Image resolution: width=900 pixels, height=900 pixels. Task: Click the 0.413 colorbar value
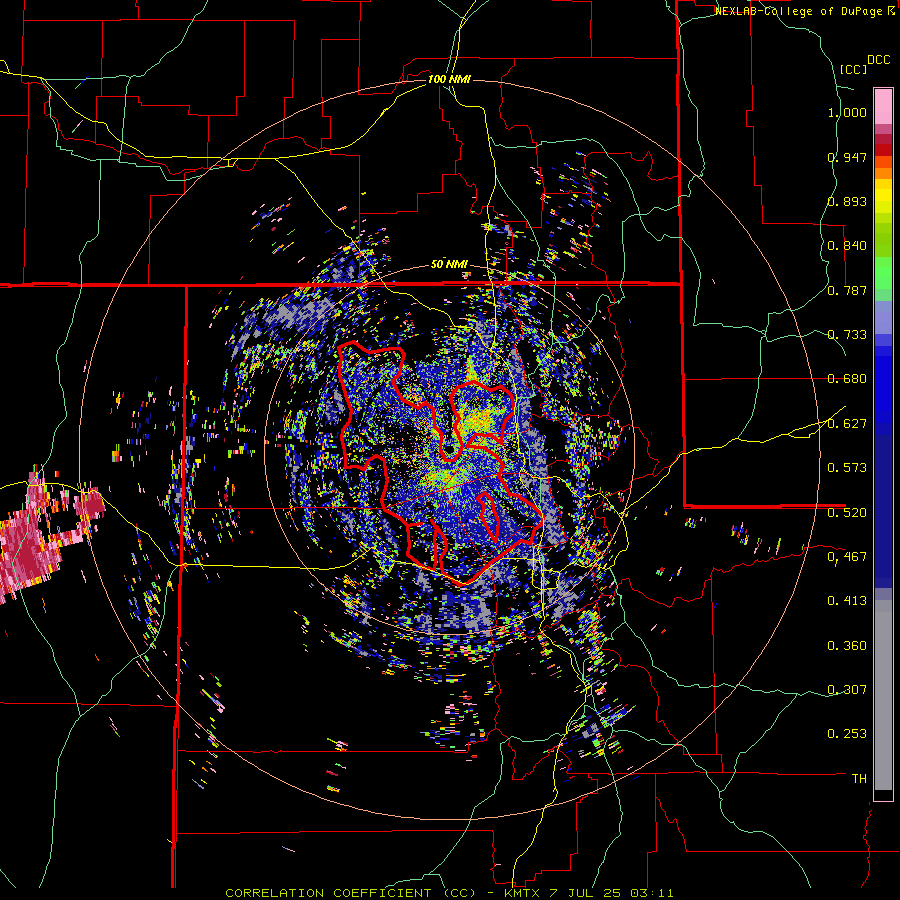pyautogui.click(x=847, y=601)
